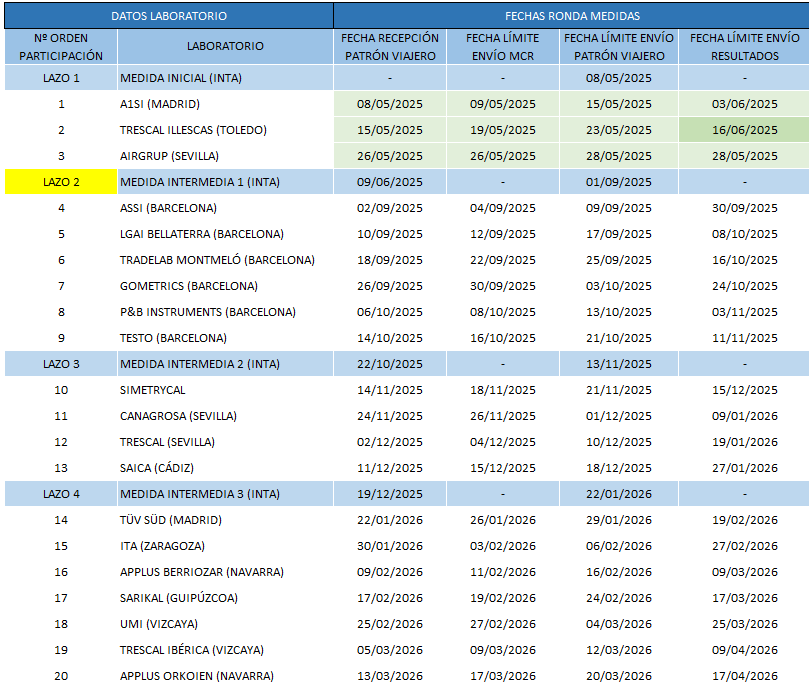
Task: Click TÜV SÜD MCR date 26/01/2026
Action: [x=503, y=520]
